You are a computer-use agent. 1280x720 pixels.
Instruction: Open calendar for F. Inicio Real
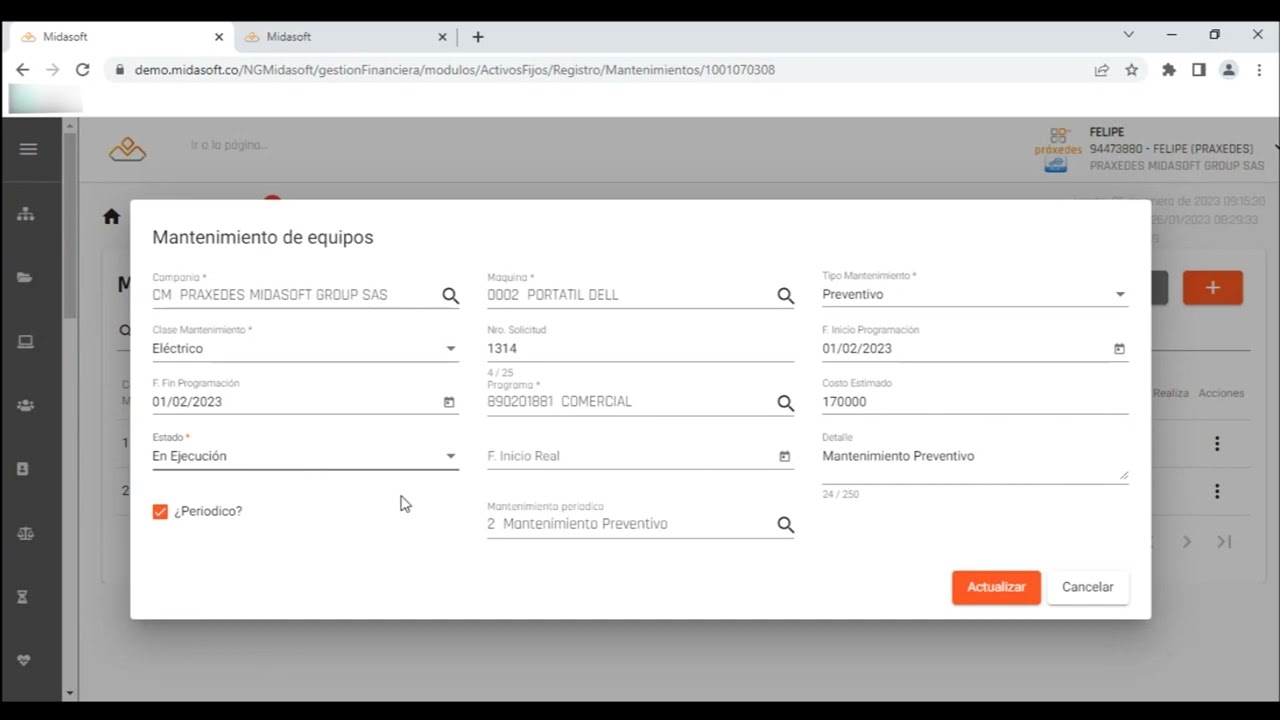tap(784, 456)
